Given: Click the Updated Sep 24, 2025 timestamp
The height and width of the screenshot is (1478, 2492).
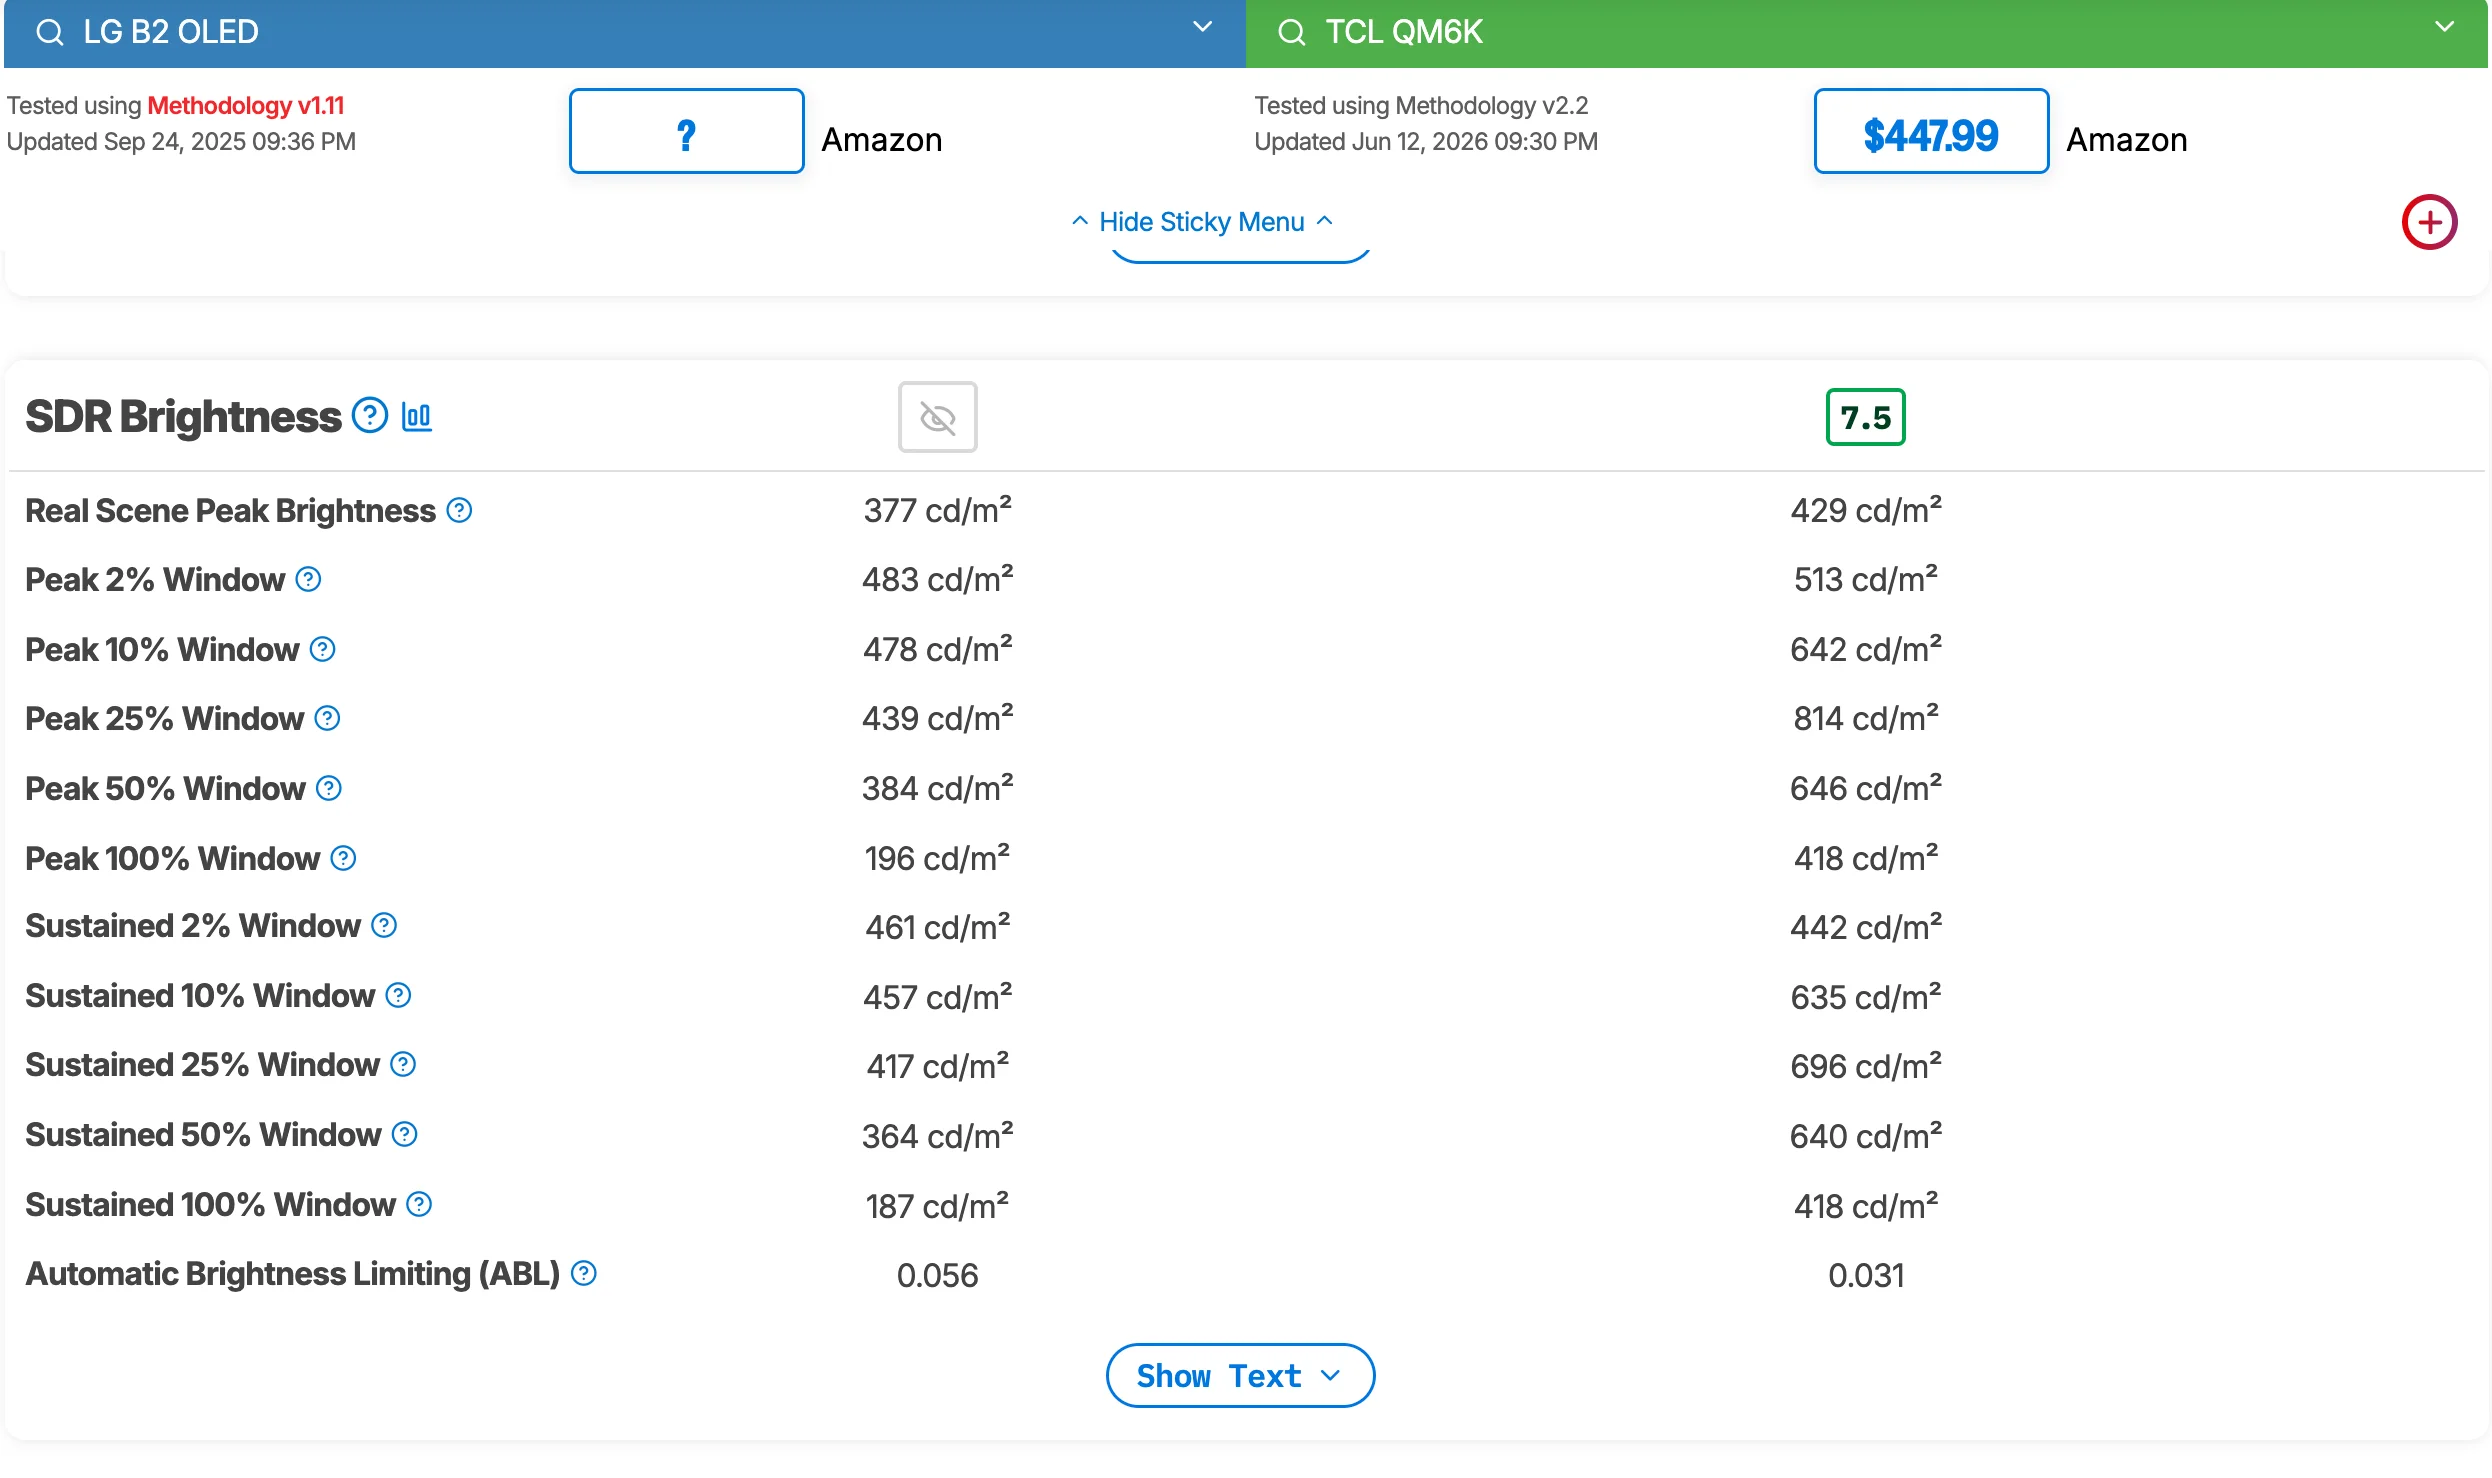Looking at the screenshot, I should point(181,142).
